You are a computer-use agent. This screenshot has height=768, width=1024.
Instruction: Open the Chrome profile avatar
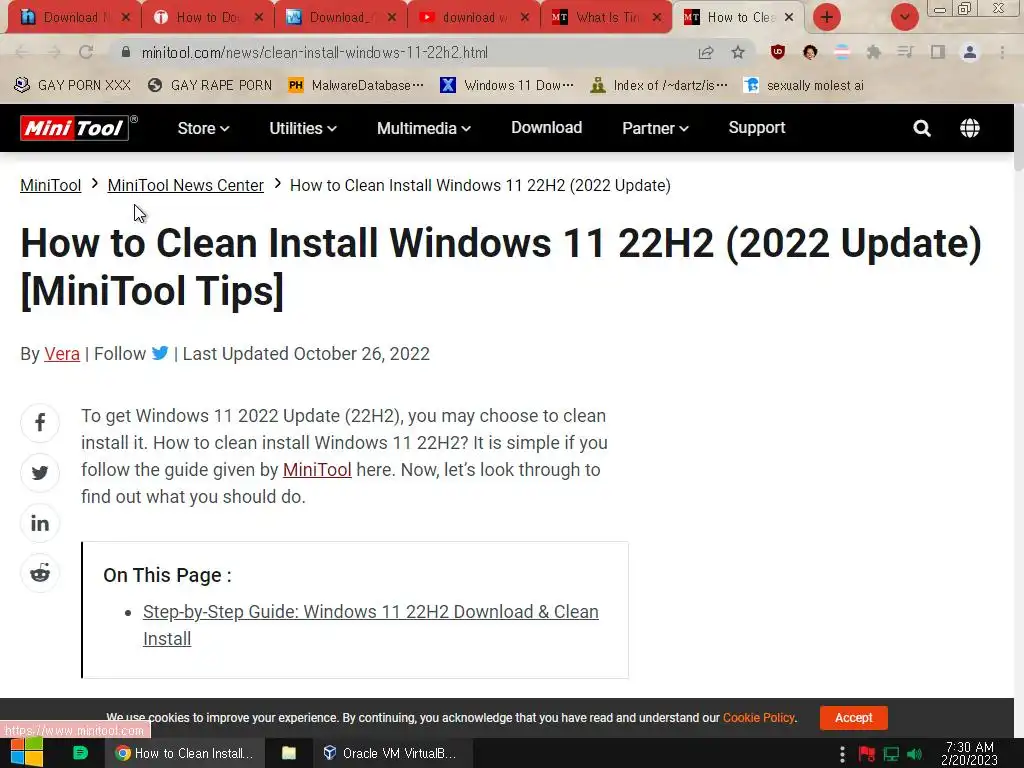[970, 52]
